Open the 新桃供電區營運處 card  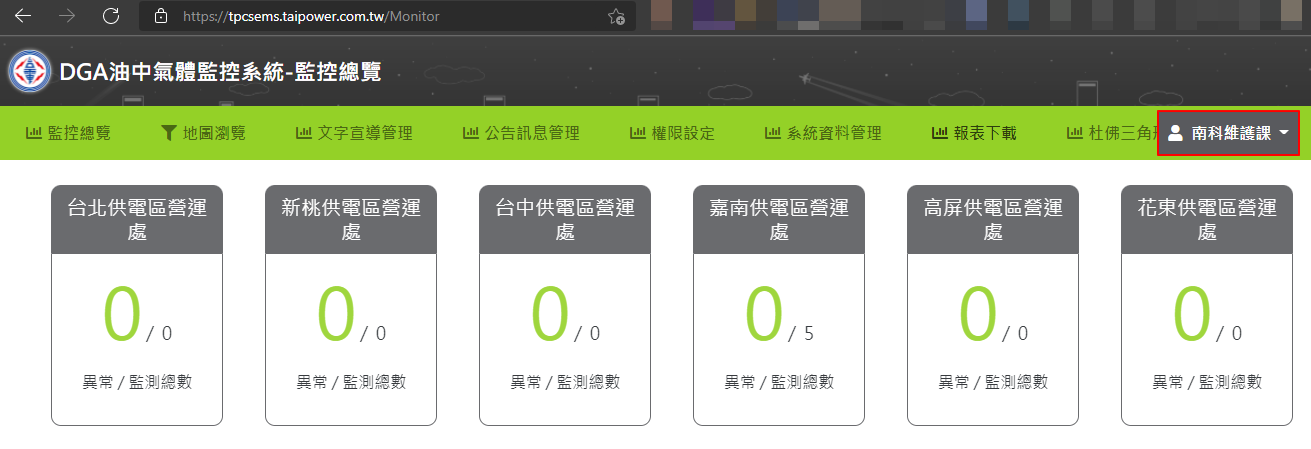tap(351, 305)
